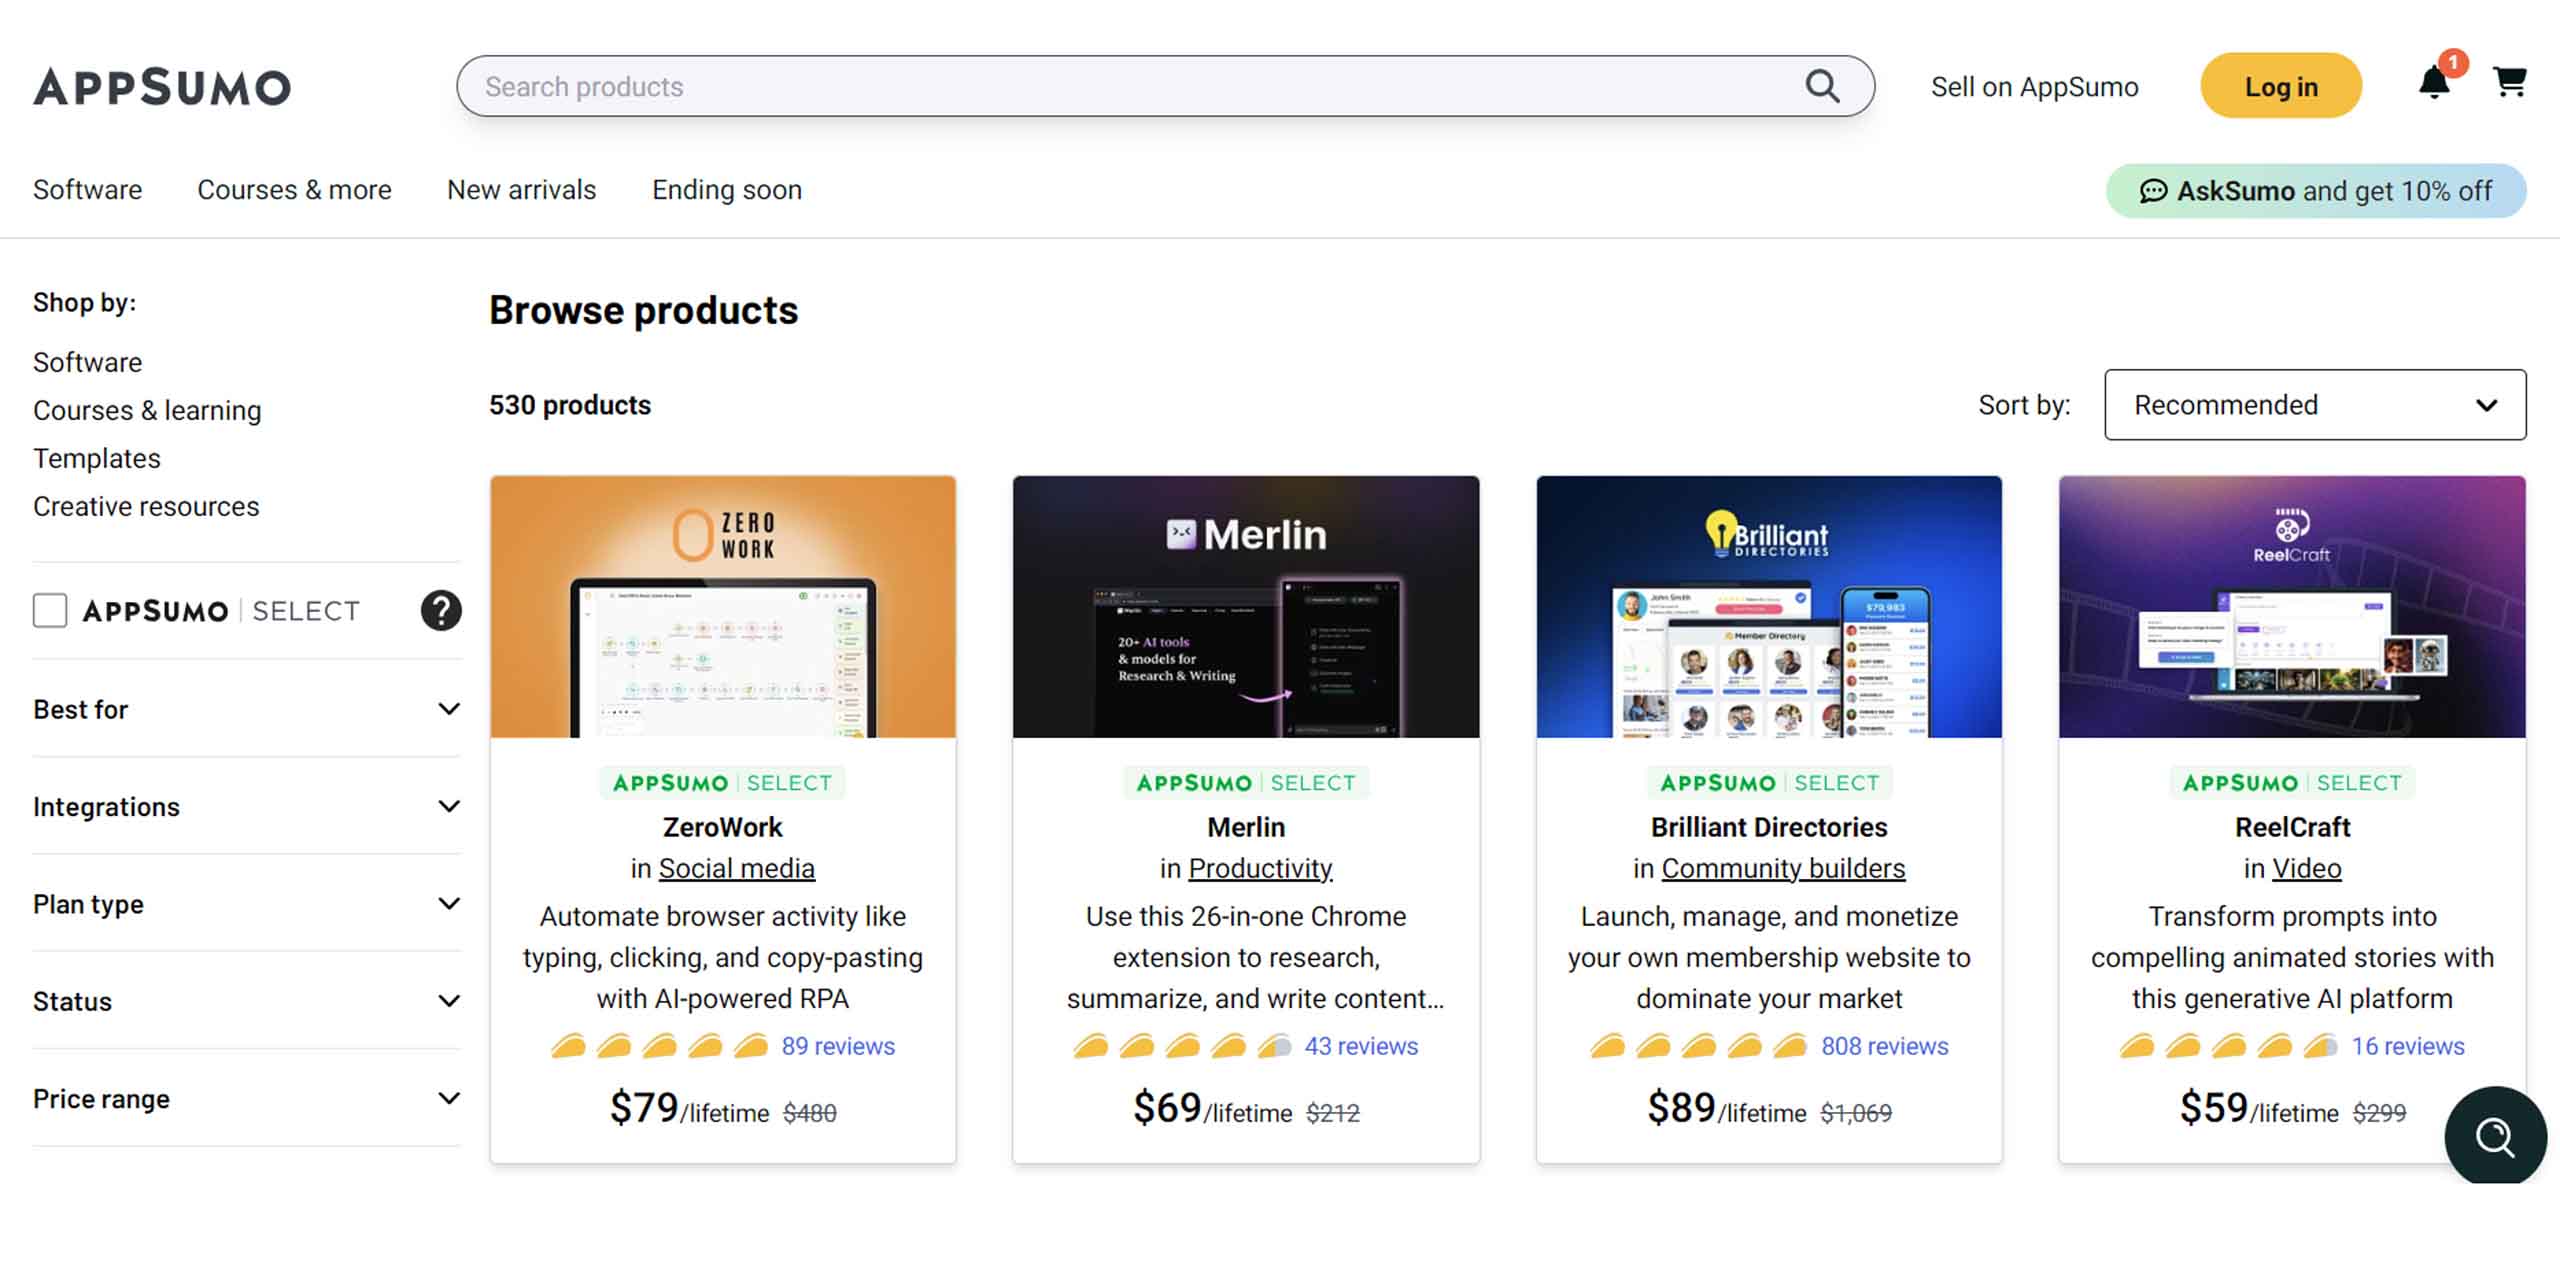Open the New arrivals menu item

pyautogui.click(x=521, y=190)
